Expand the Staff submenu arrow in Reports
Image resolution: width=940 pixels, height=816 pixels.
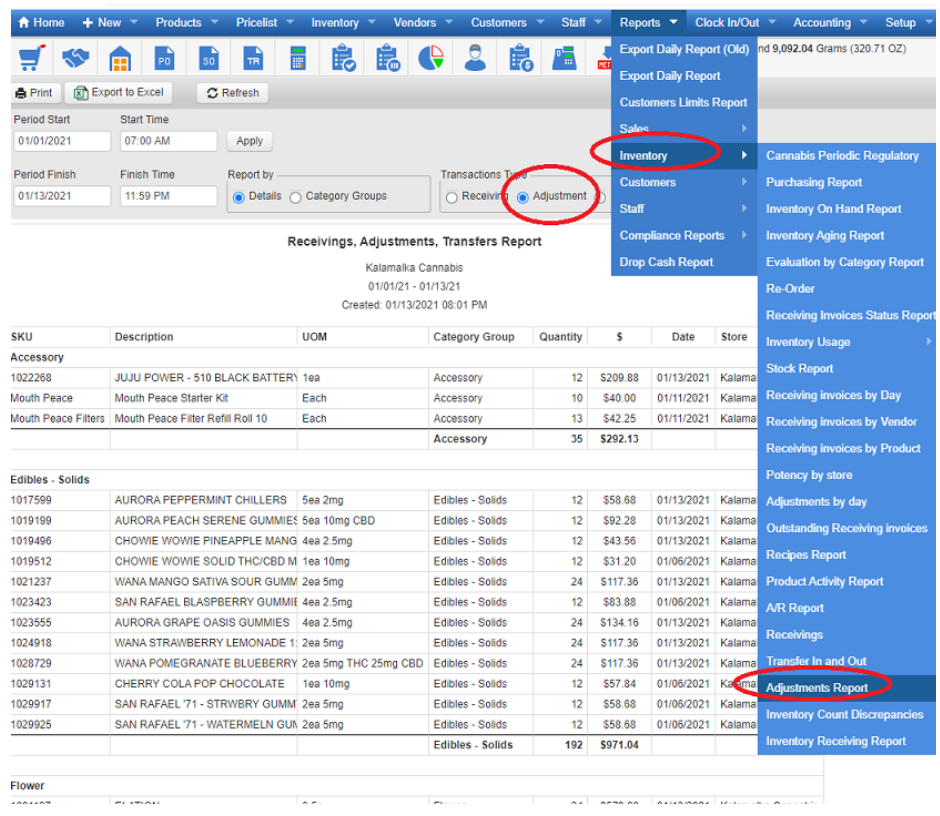click(744, 208)
